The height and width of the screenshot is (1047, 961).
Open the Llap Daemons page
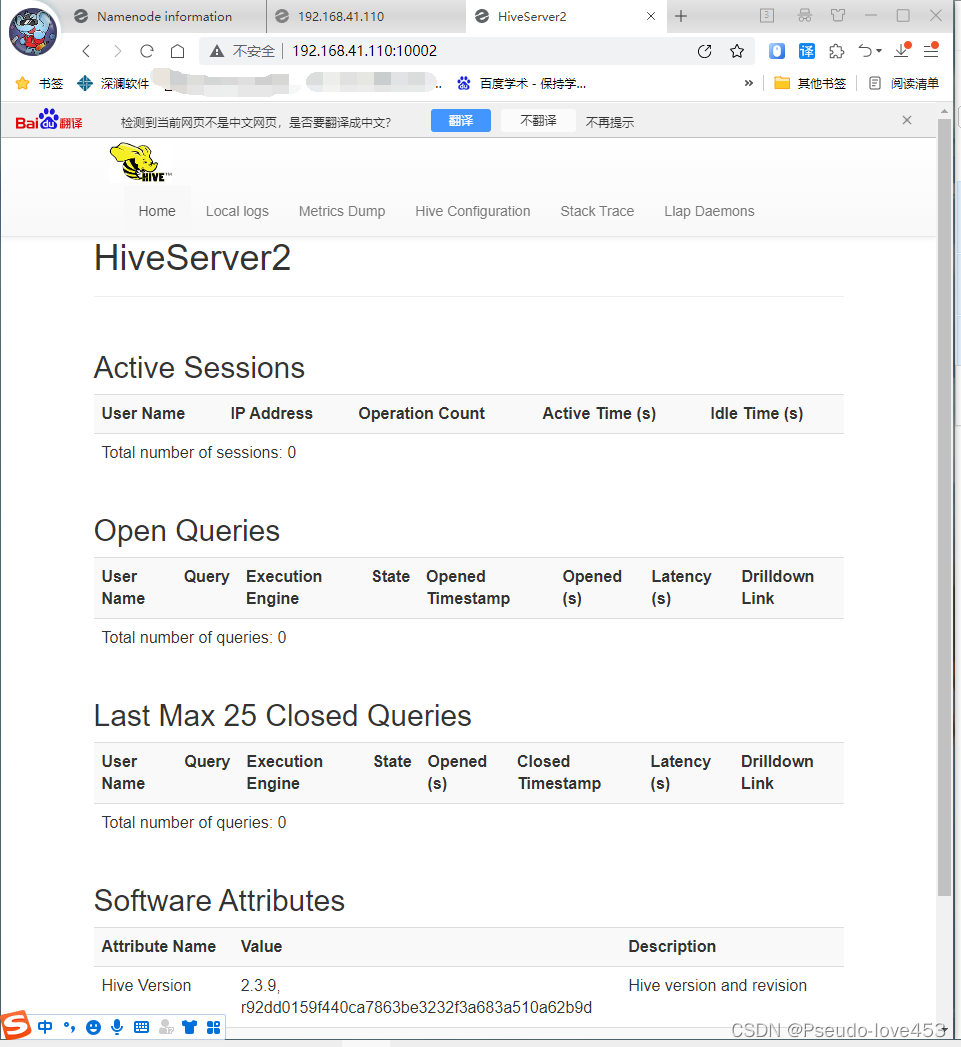point(709,211)
